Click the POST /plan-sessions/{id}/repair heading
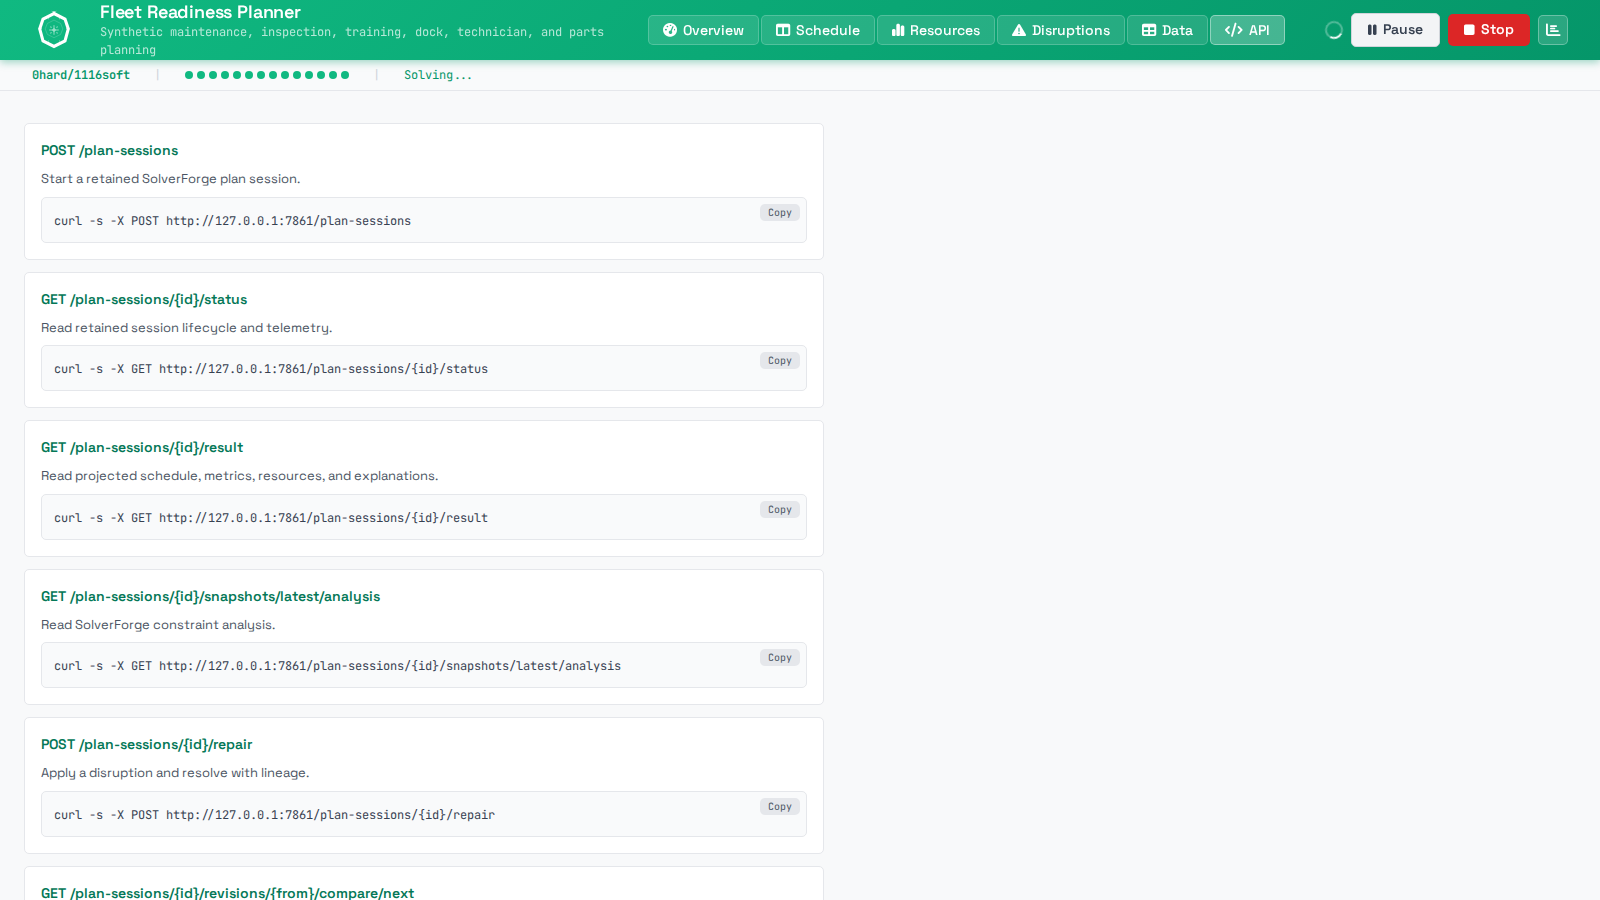The image size is (1600, 900). (147, 745)
